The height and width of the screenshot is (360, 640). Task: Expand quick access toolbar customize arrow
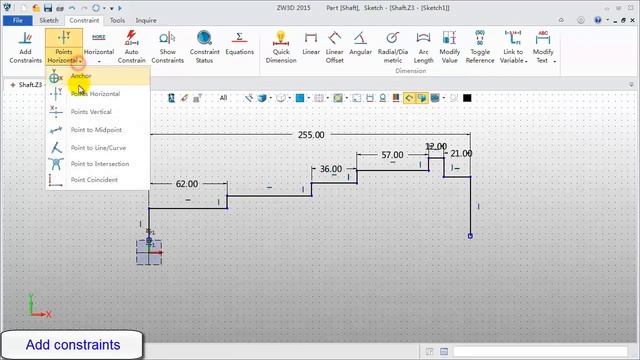[111, 8]
